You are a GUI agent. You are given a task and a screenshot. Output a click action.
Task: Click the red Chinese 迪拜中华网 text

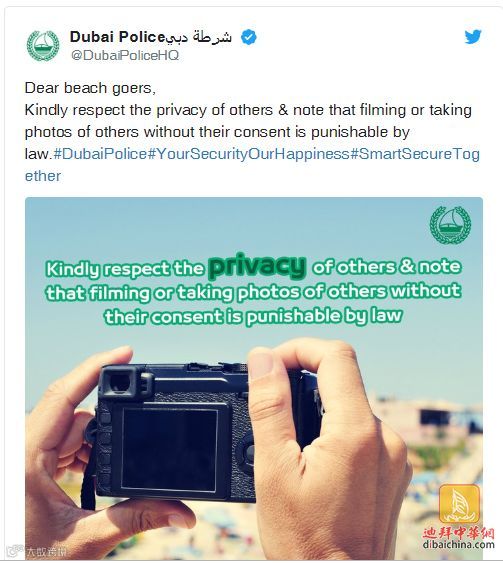tap(458, 532)
